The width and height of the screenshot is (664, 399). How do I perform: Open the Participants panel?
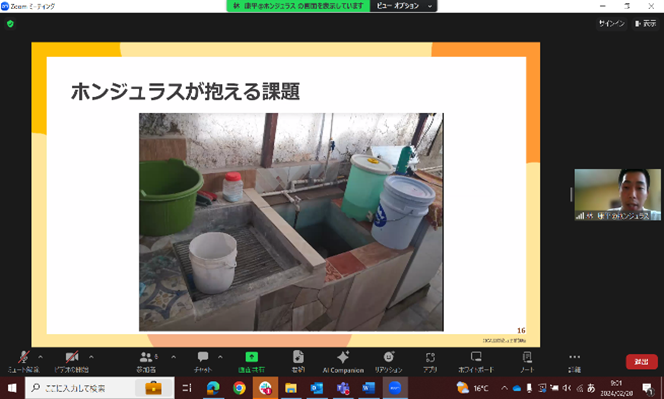(x=146, y=362)
